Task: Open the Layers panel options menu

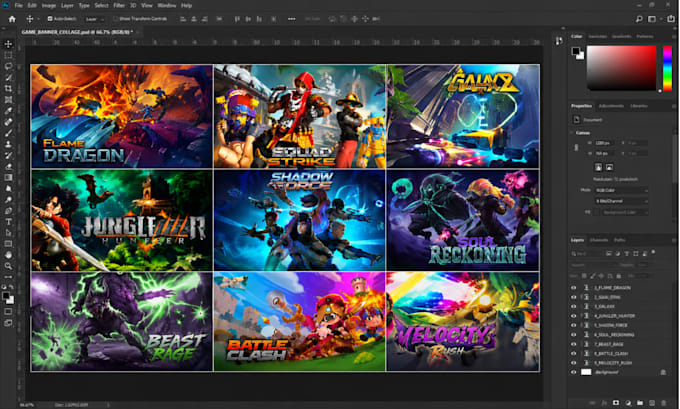Action: click(673, 240)
